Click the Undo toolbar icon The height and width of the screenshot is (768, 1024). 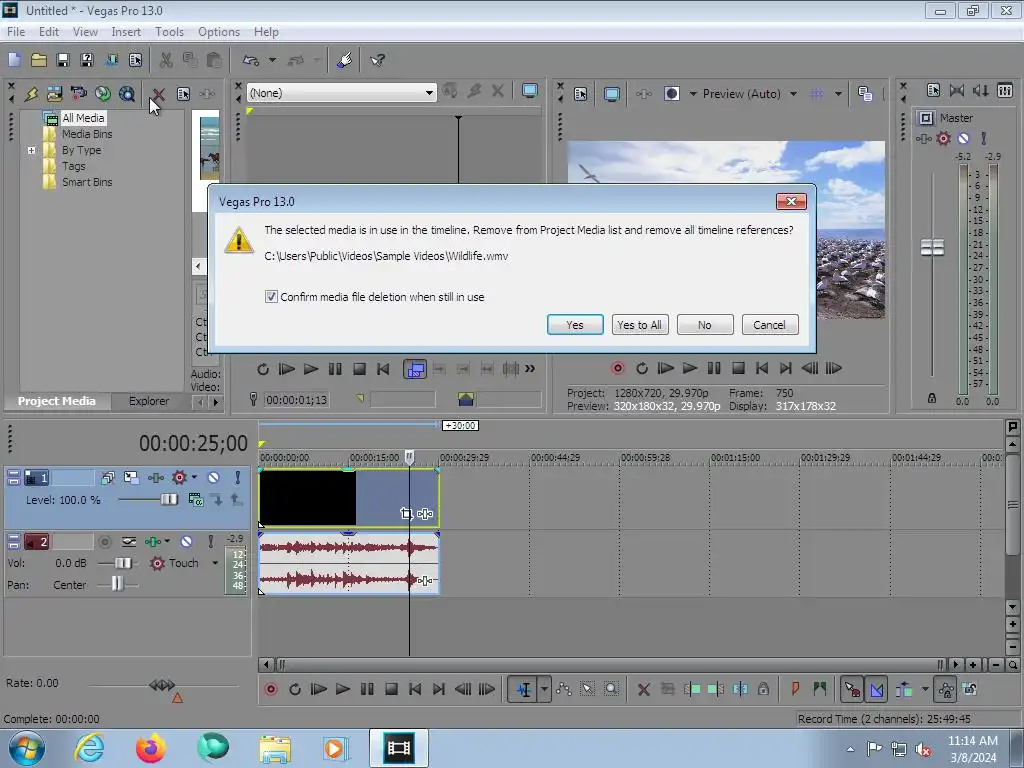[x=251, y=60]
